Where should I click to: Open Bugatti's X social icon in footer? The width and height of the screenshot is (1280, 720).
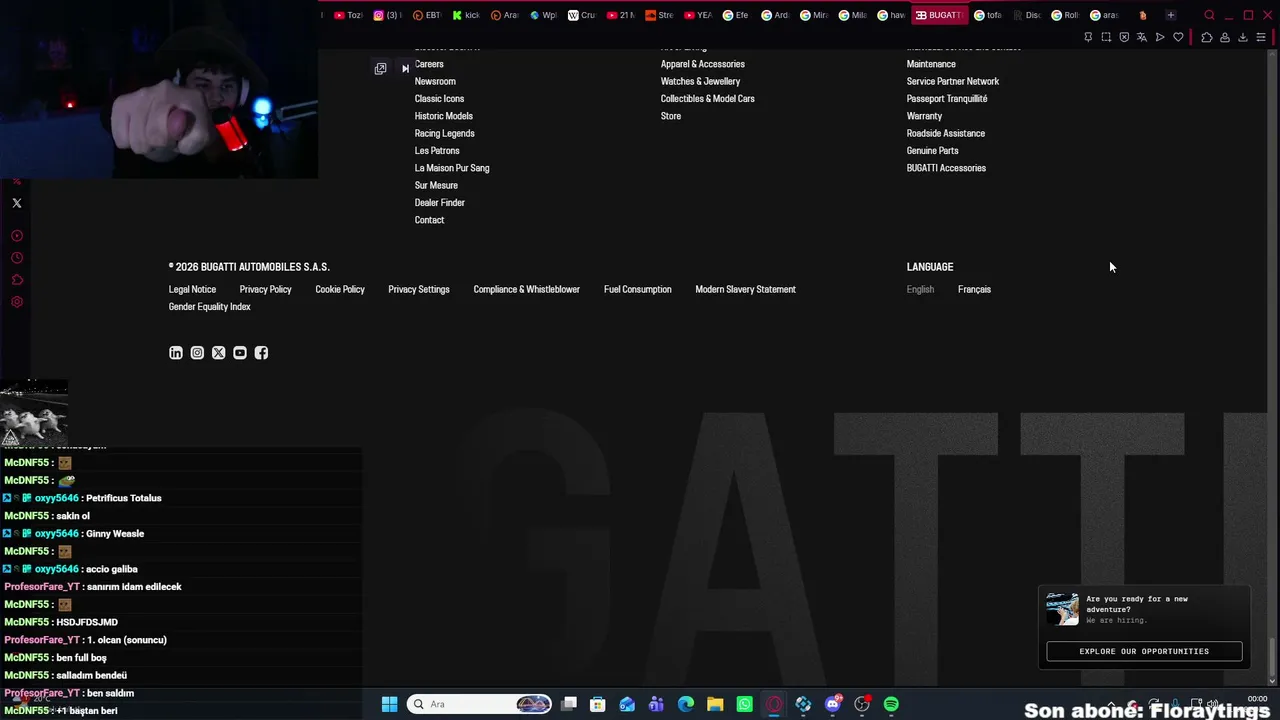tap(219, 353)
